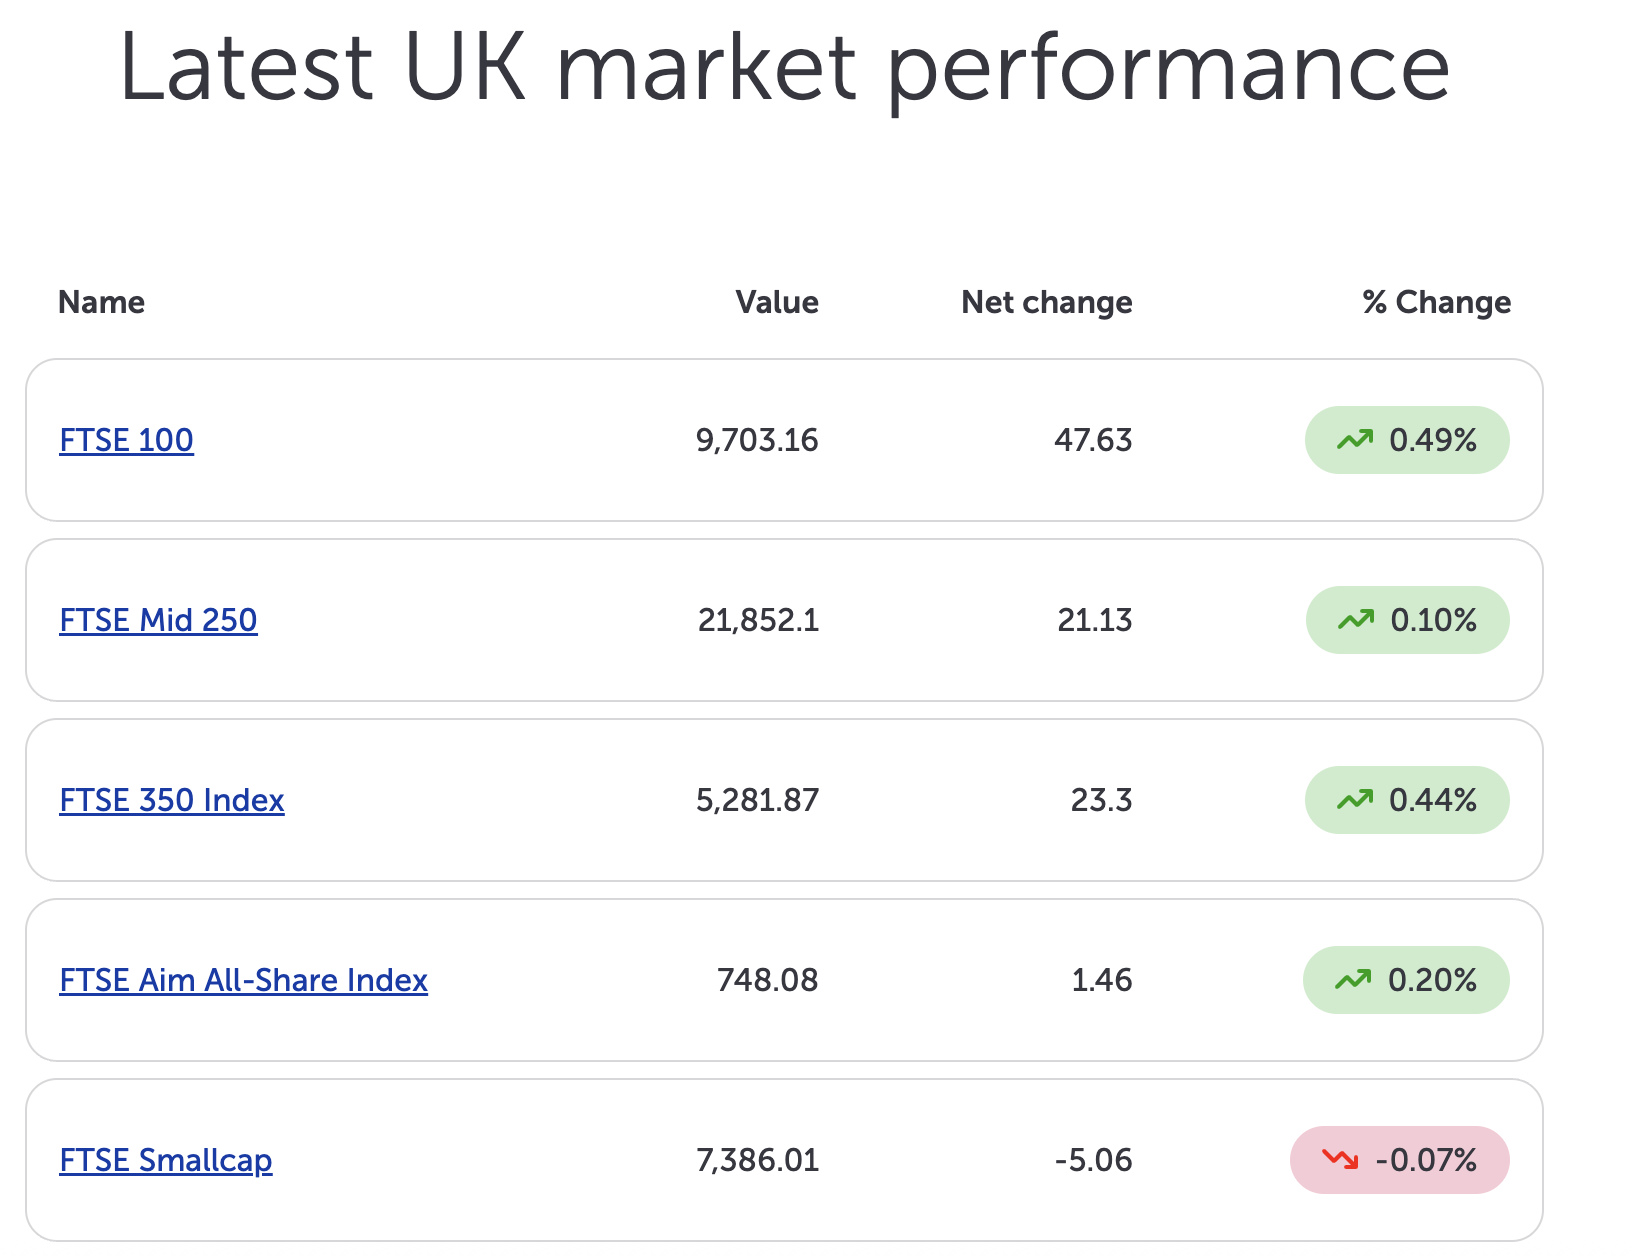Select the FTSE Mid 250 link

click(158, 620)
